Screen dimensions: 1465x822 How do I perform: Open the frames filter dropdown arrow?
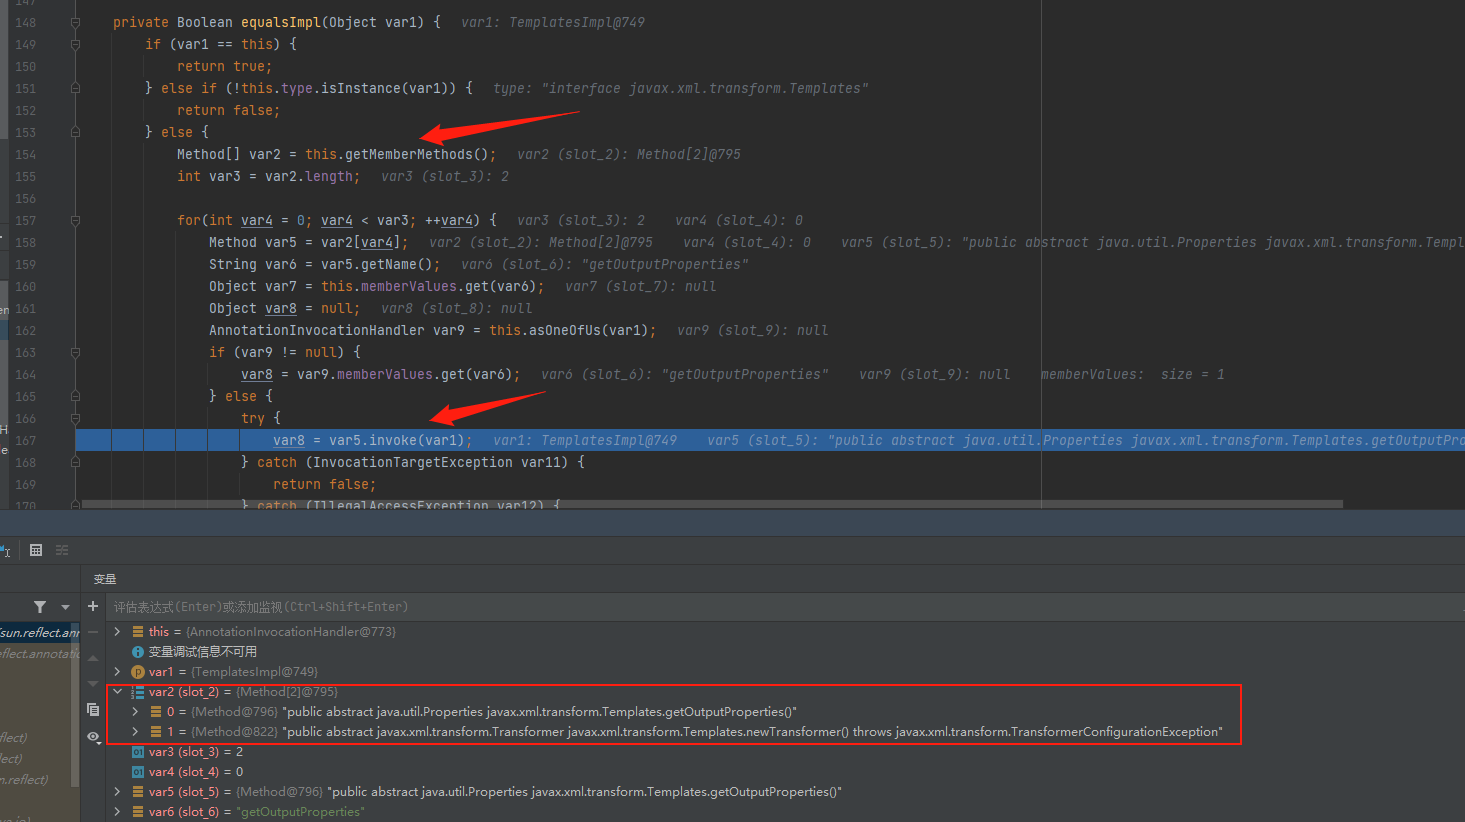point(66,607)
